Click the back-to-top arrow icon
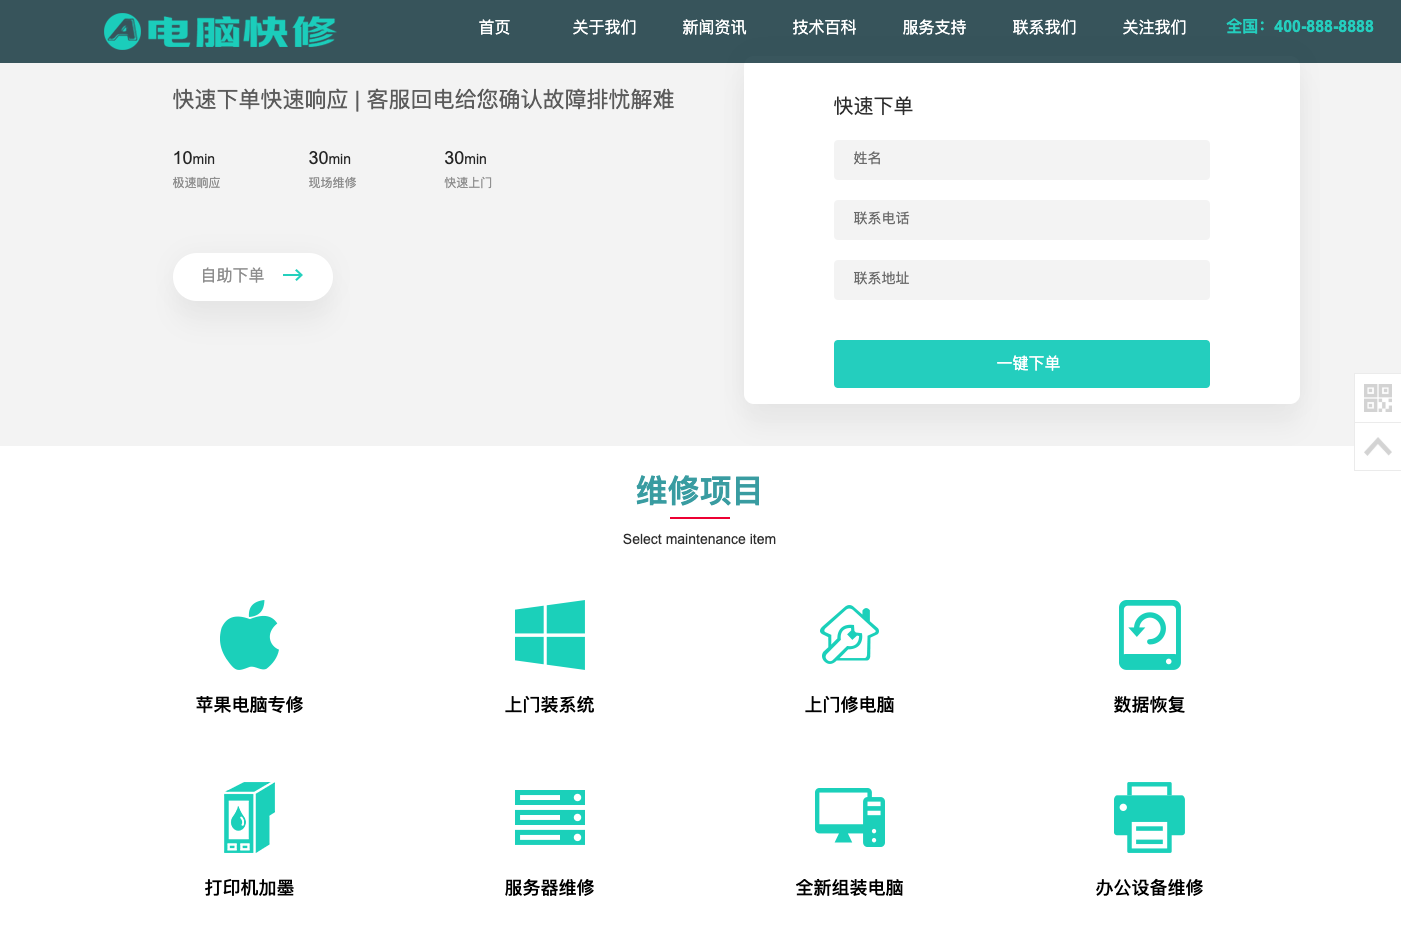 tap(1378, 447)
